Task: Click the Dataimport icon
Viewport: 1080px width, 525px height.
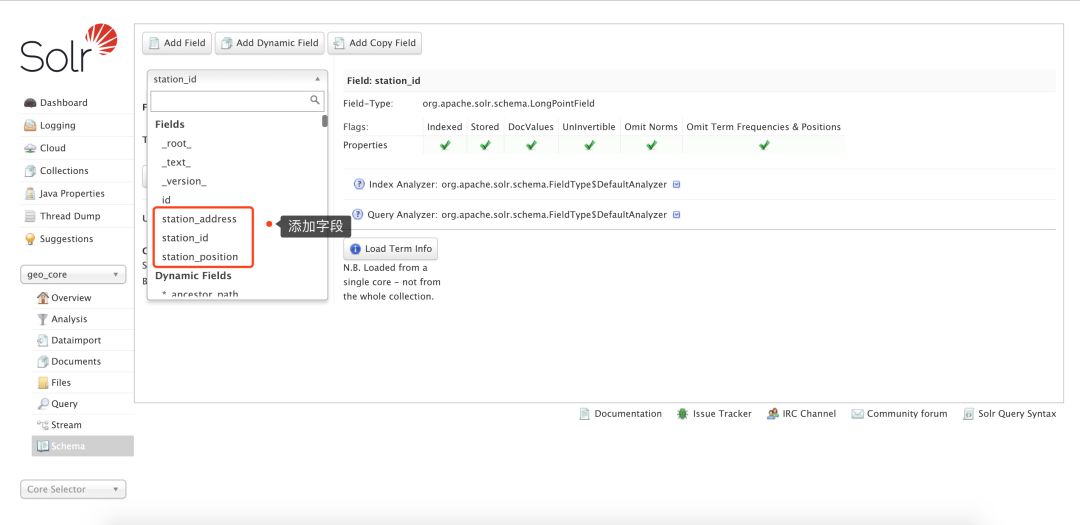Action: (x=43, y=340)
